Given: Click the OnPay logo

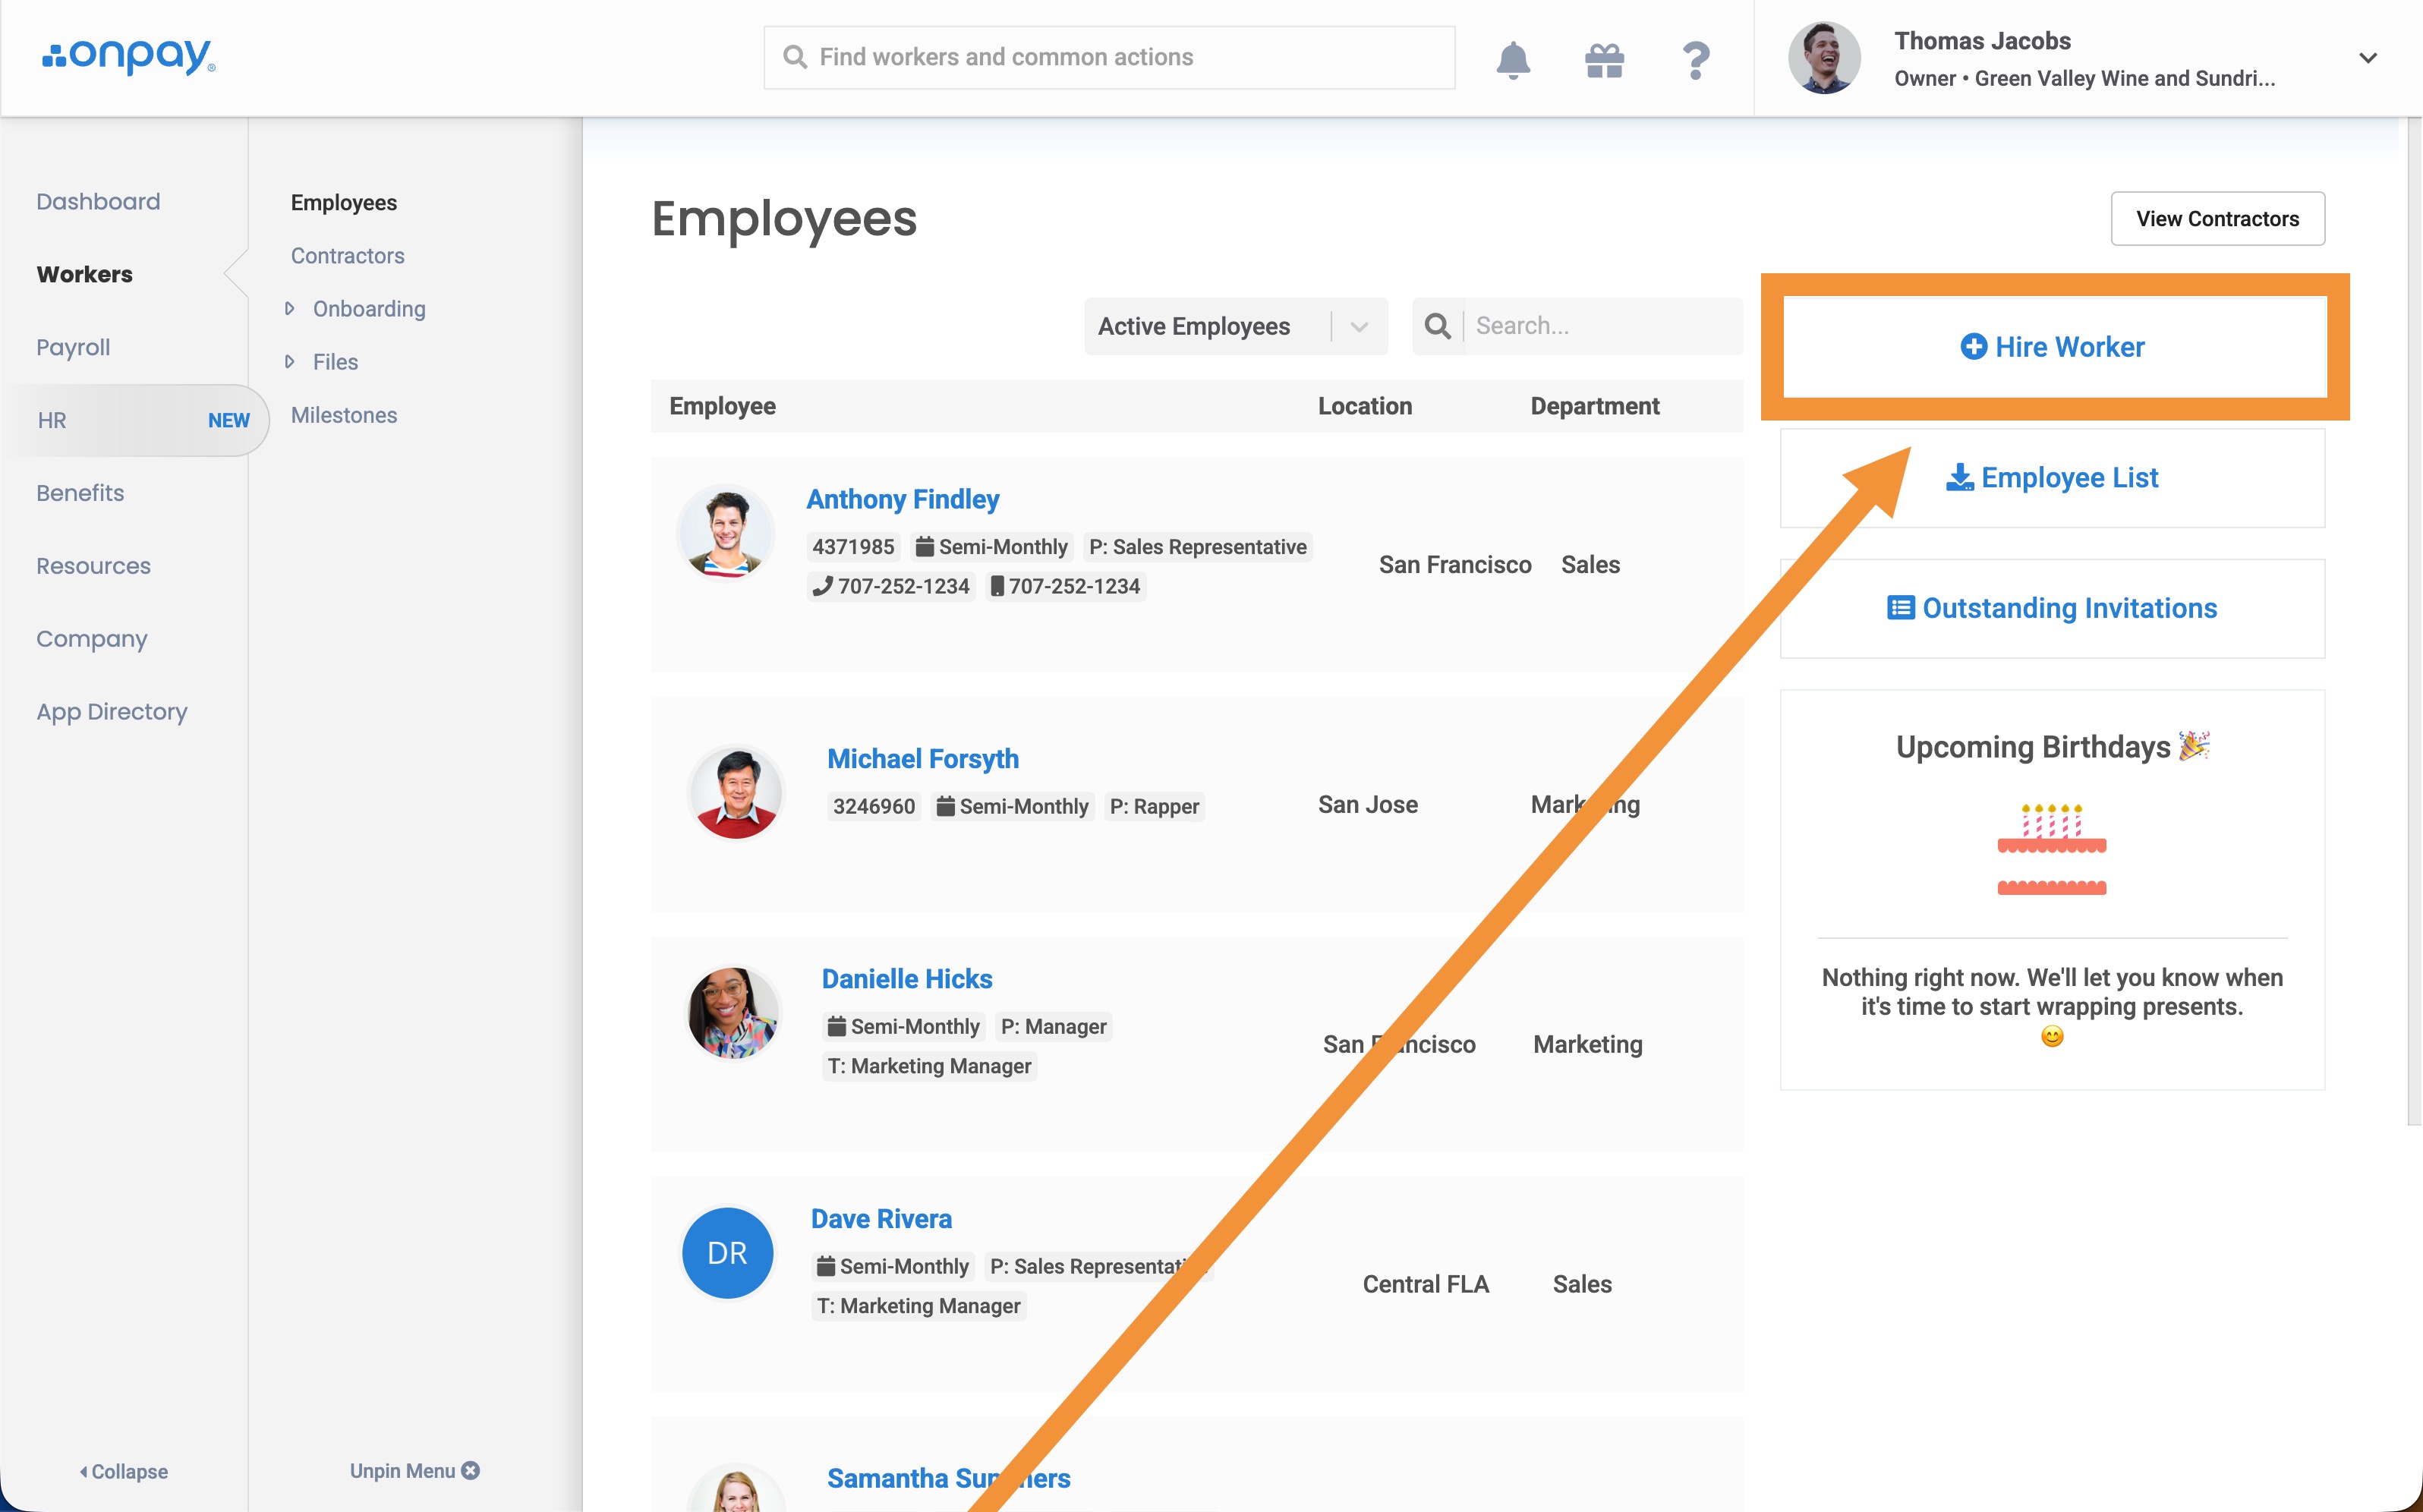Looking at the screenshot, I should [x=129, y=57].
